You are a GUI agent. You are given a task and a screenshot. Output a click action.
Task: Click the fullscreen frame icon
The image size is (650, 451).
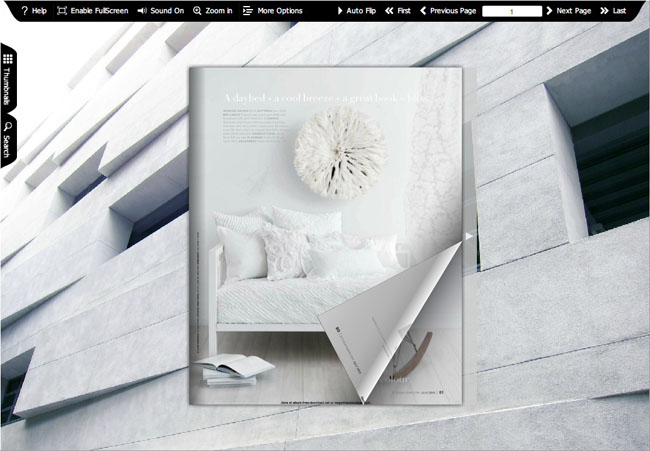coord(62,11)
